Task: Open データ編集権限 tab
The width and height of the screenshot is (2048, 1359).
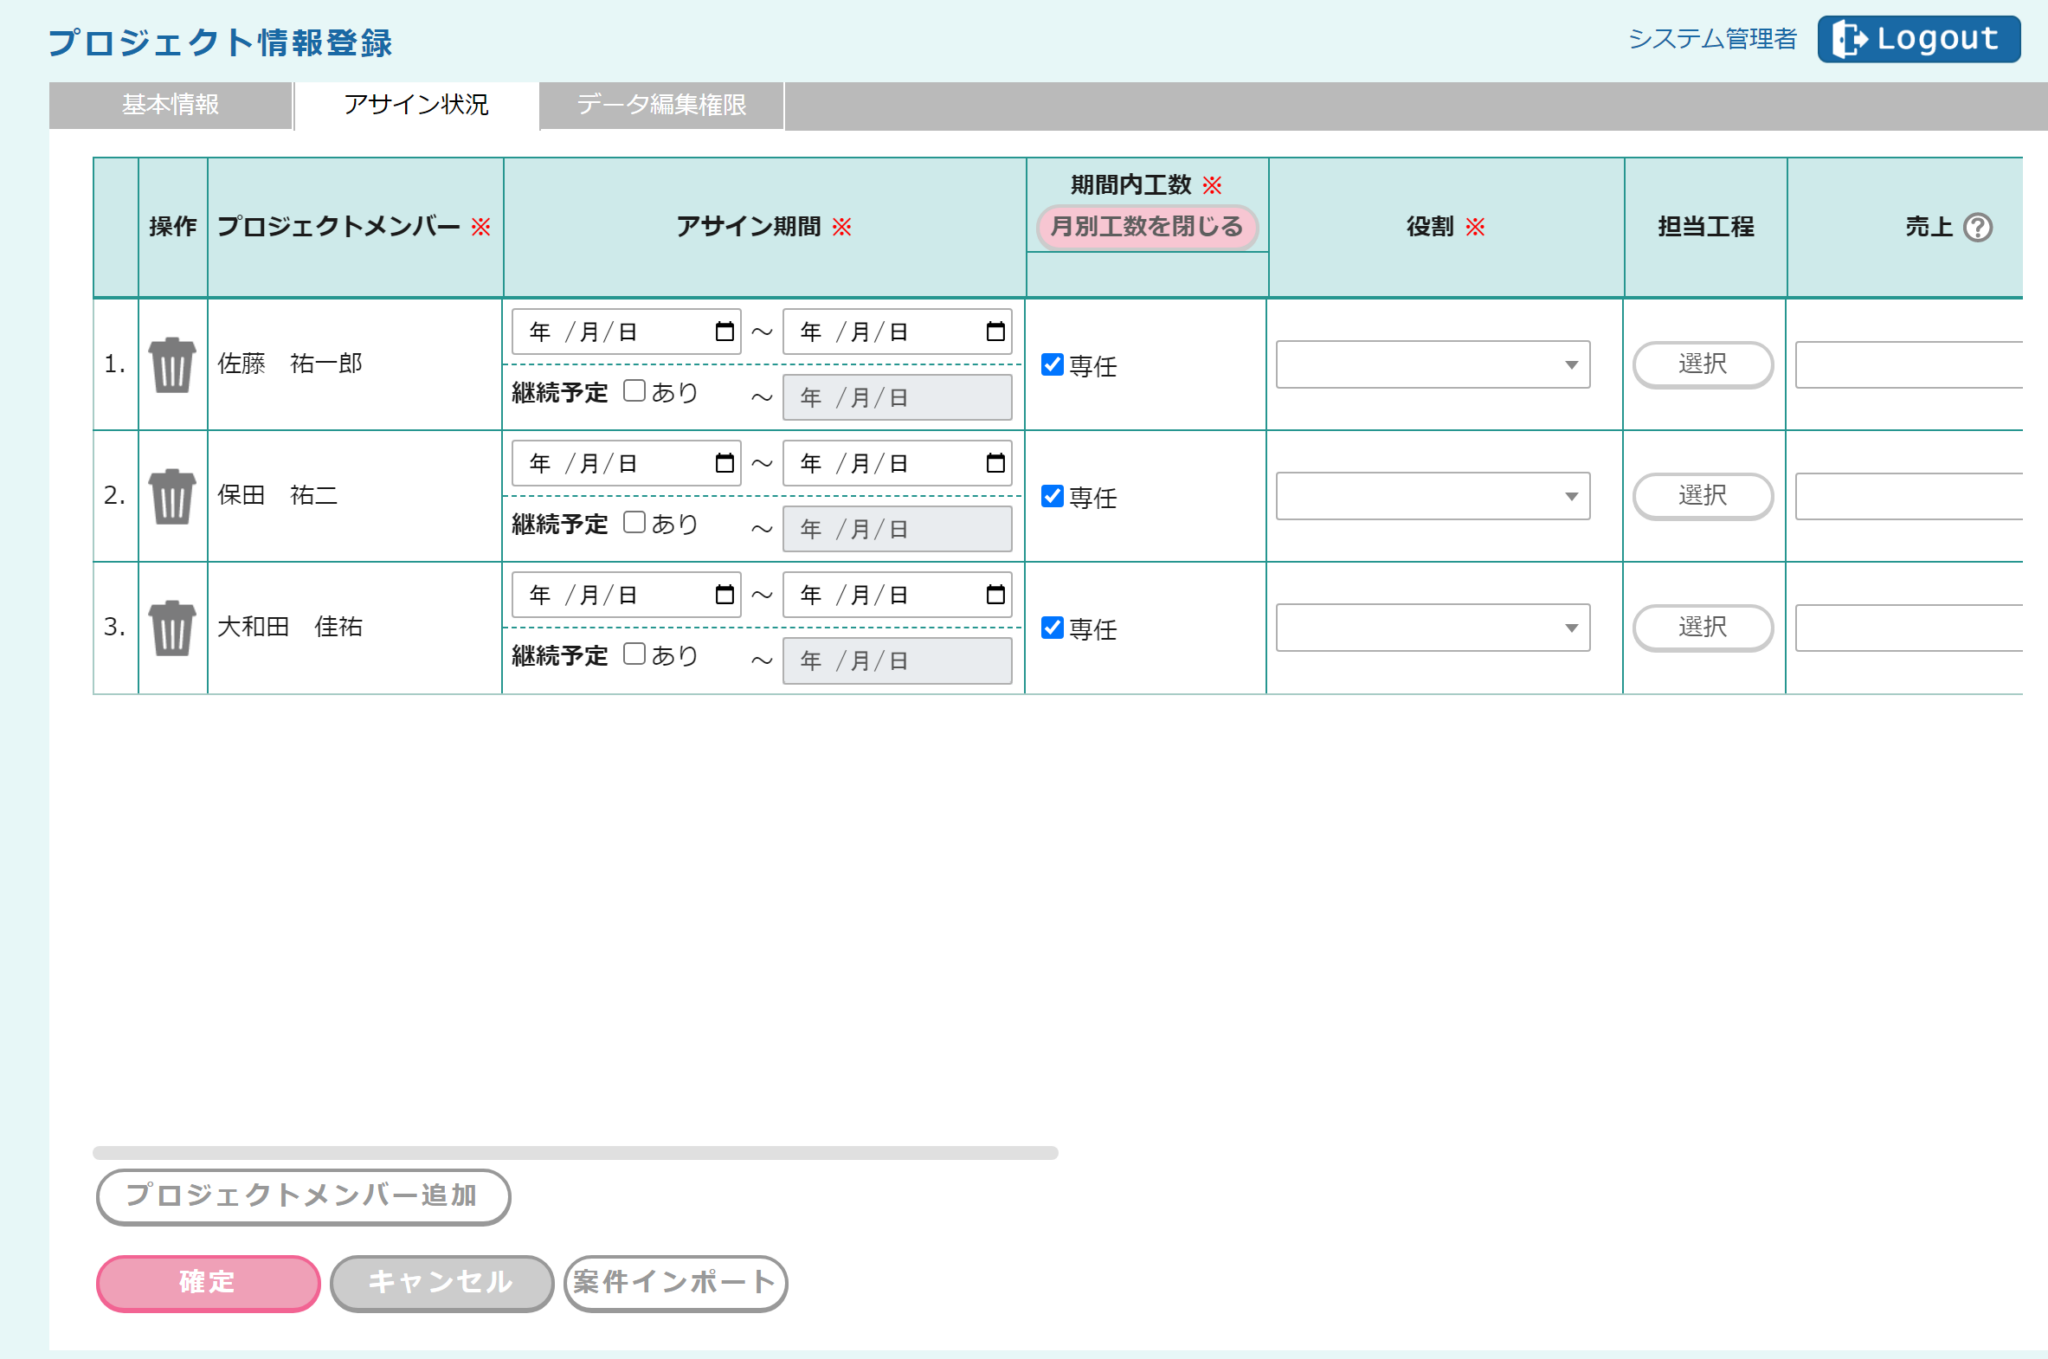Action: coord(661,105)
